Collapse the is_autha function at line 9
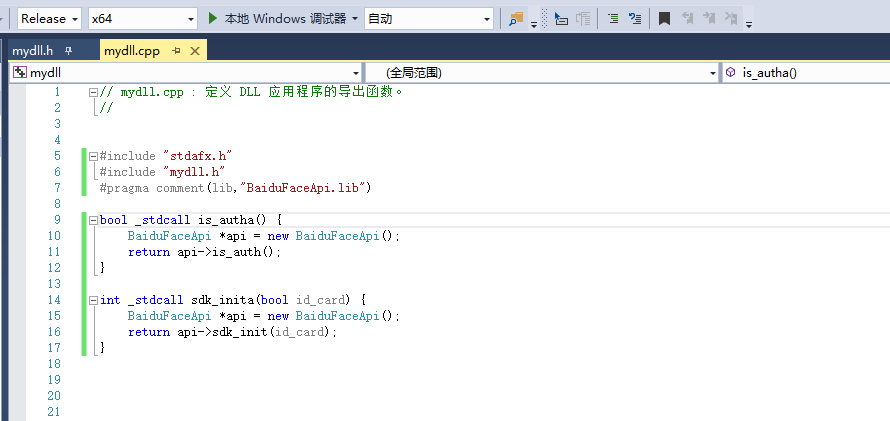 point(93,220)
